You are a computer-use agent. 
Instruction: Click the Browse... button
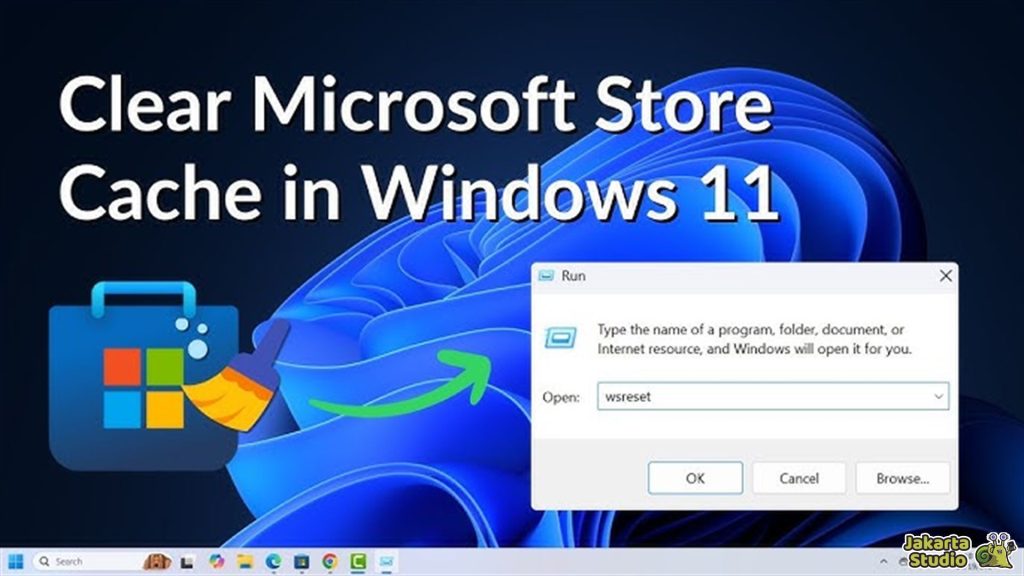pos(902,478)
